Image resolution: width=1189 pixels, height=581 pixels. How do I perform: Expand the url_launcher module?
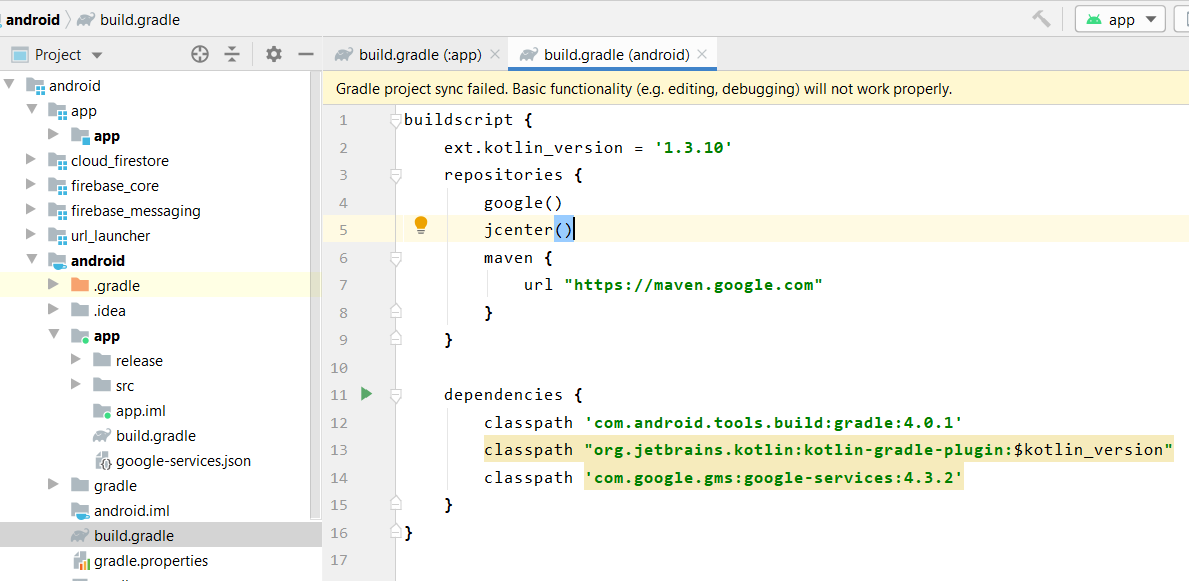(31, 235)
